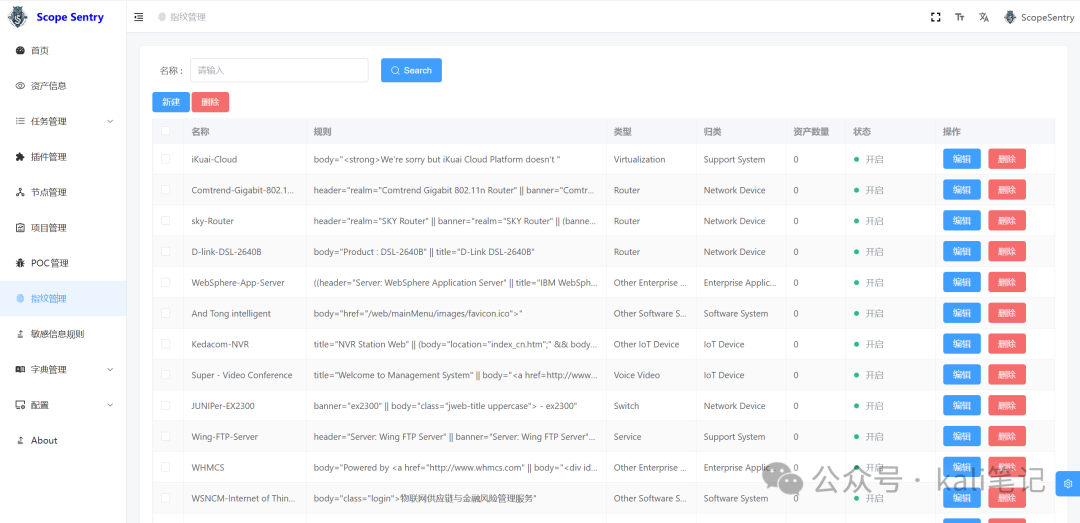1080x523 pixels.
Task: Focus the 名称 search input field
Action: click(x=279, y=70)
